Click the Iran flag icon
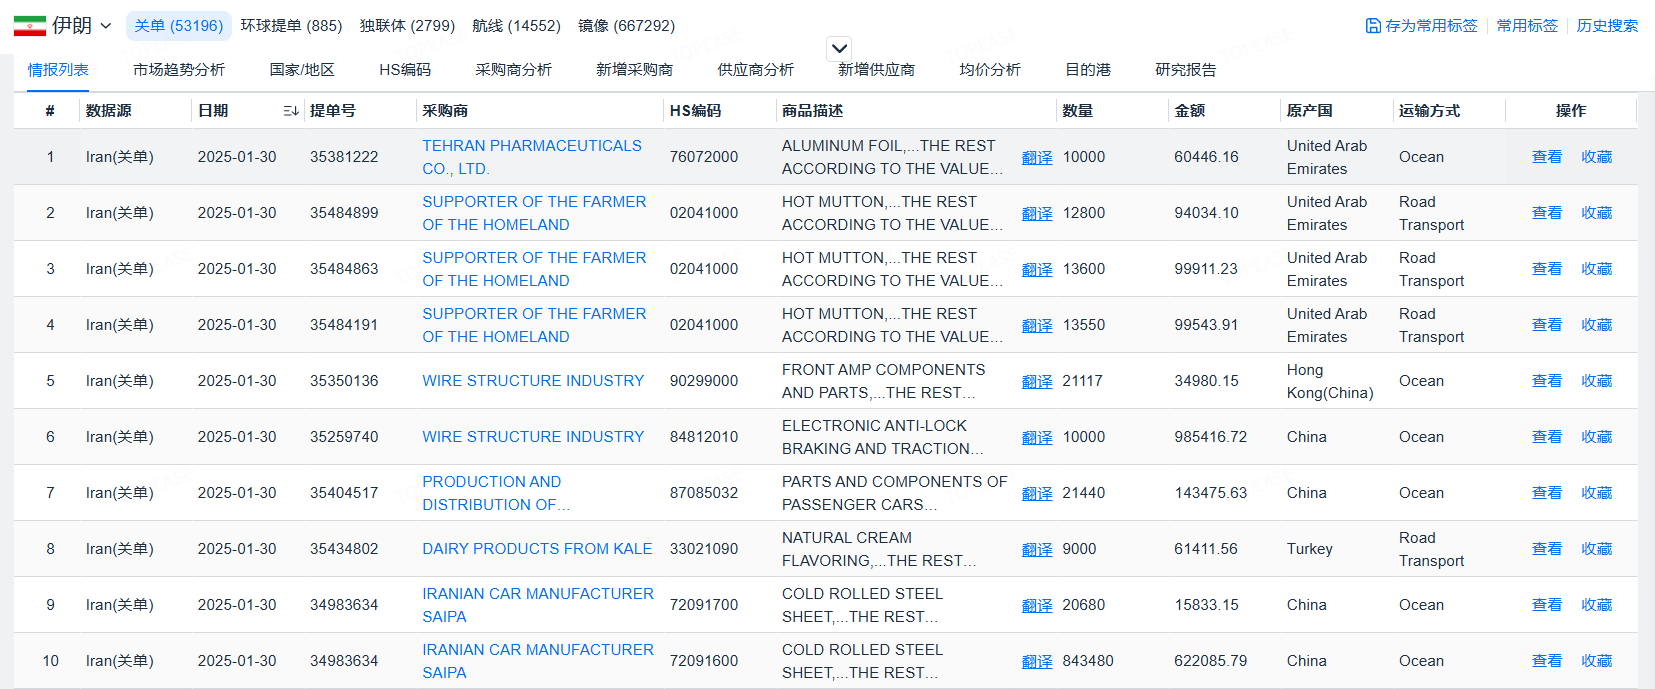 (29, 26)
